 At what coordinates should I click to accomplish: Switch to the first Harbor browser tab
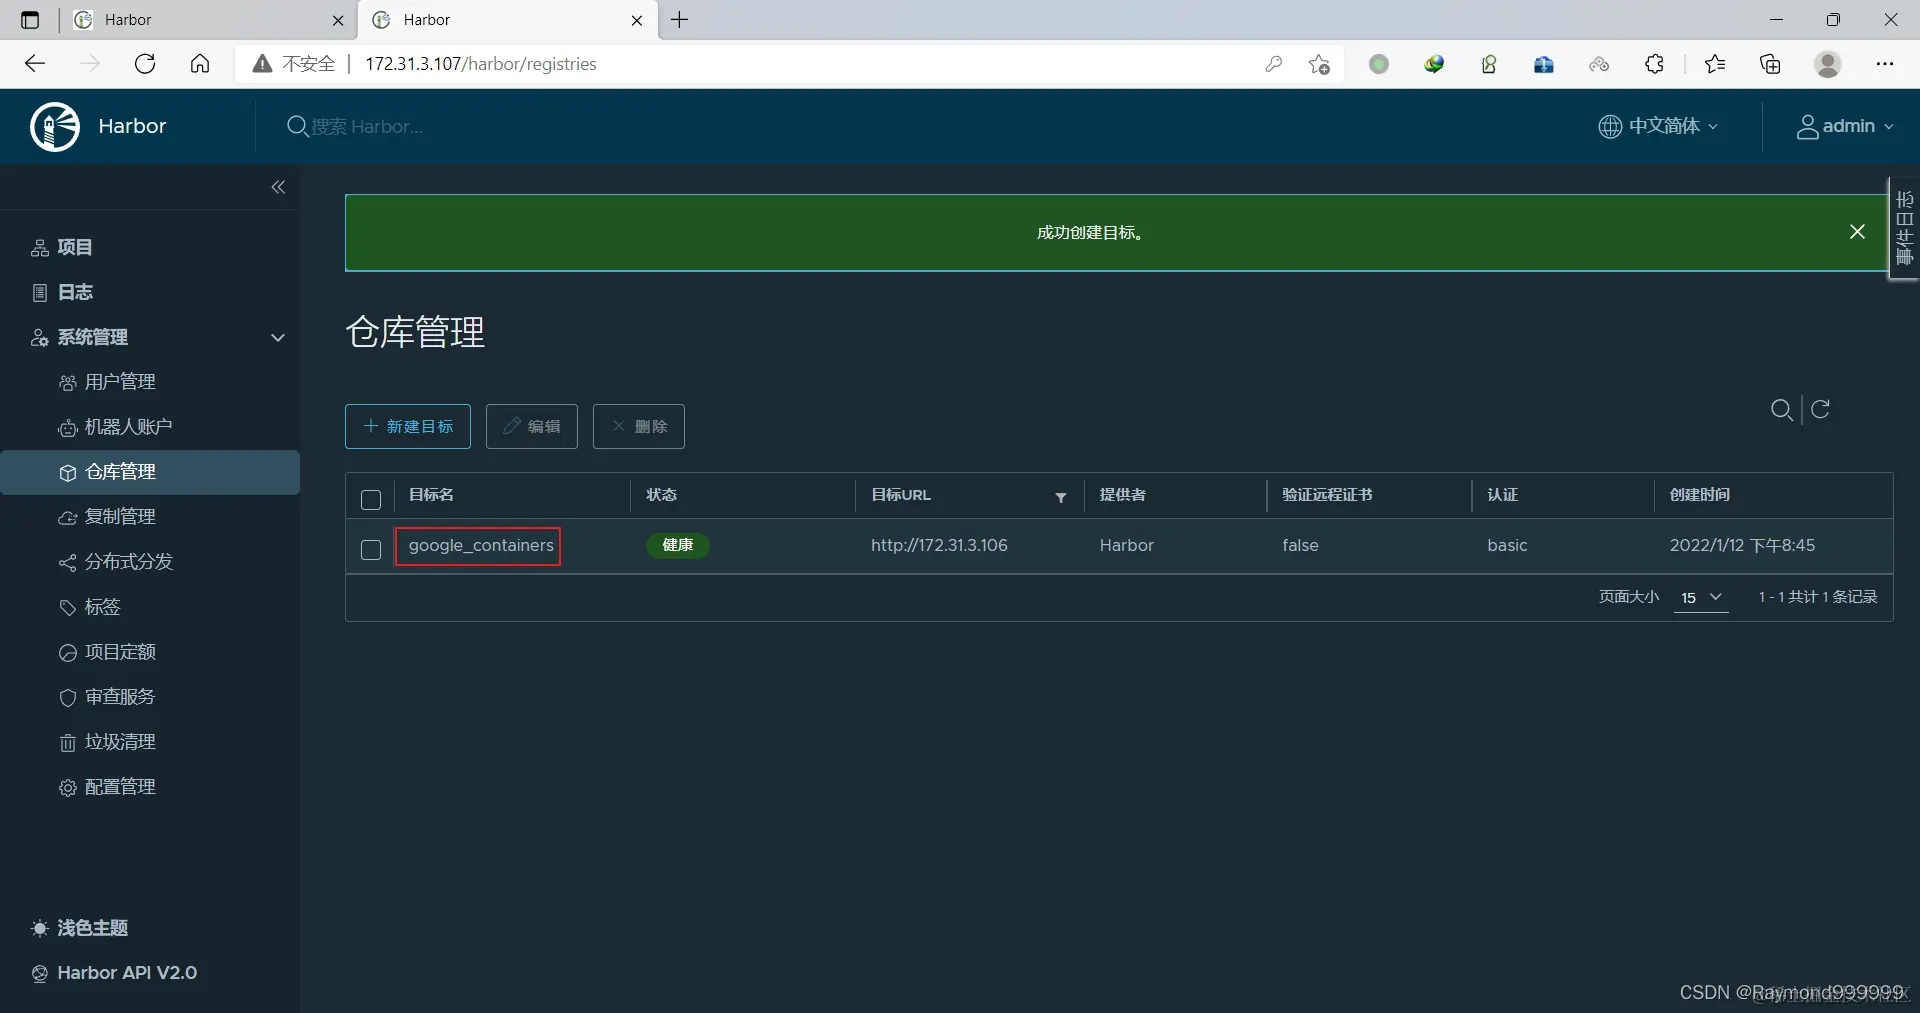pos(208,20)
